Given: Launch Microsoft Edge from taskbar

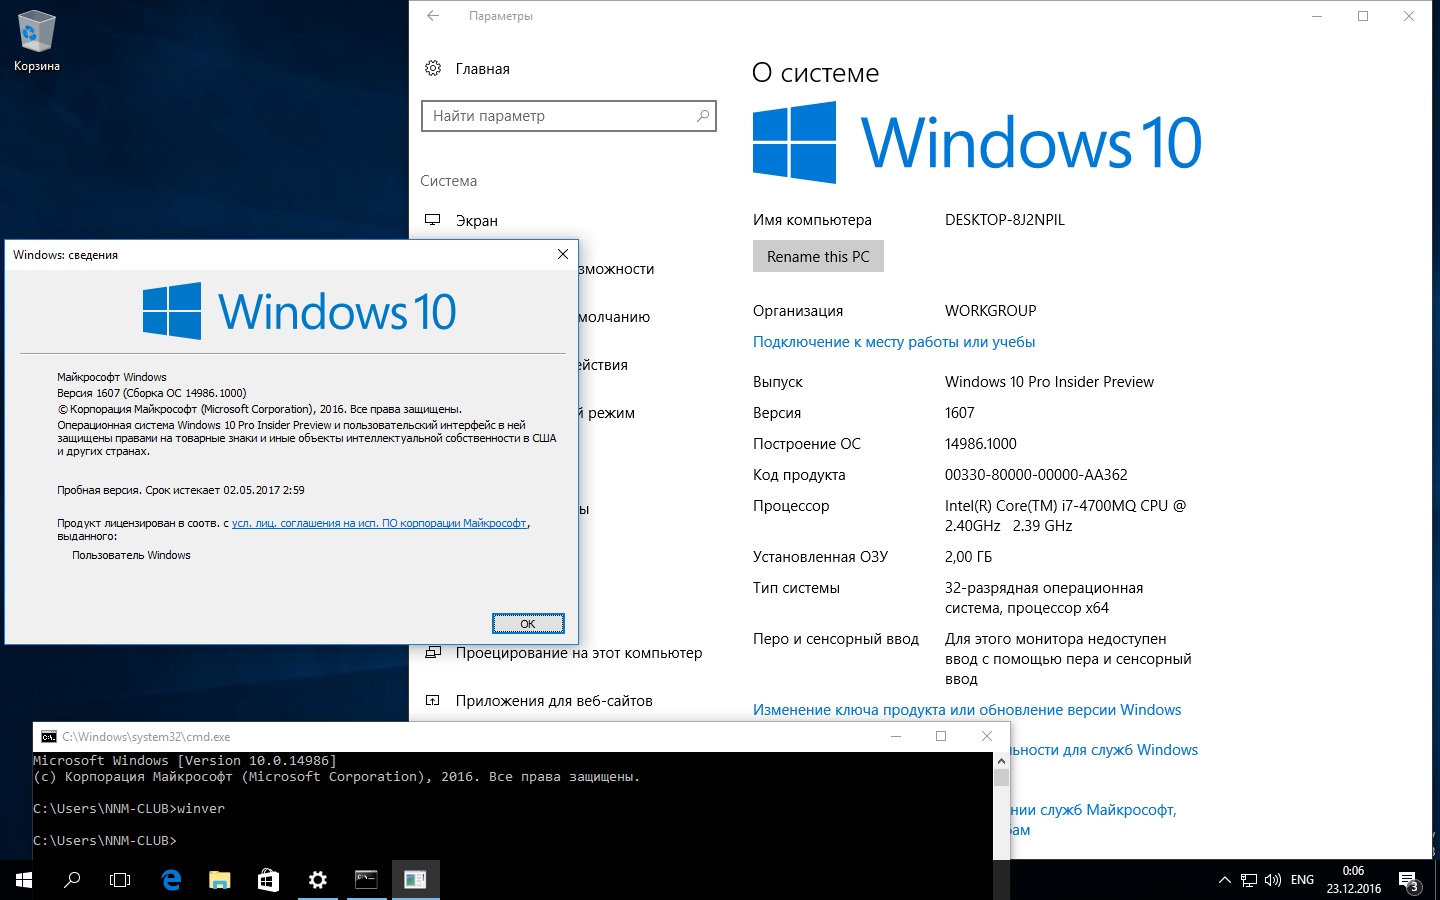Looking at the screenshot, I should click(x=171, y=880).
